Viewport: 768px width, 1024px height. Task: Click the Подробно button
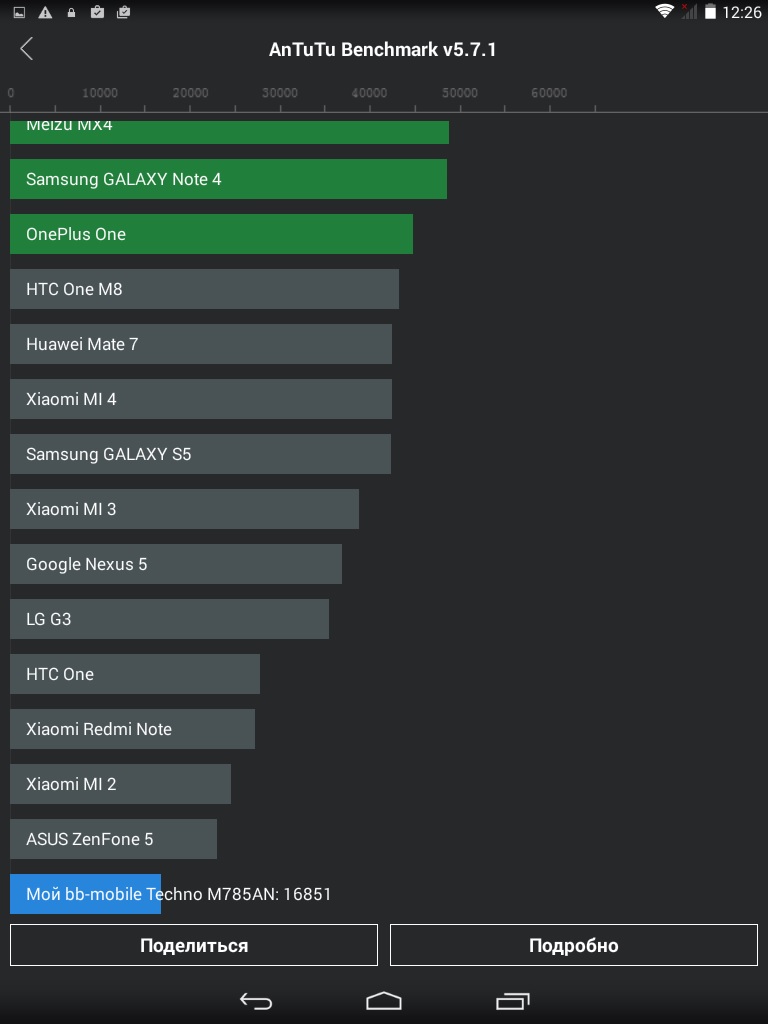coord(573,945)
